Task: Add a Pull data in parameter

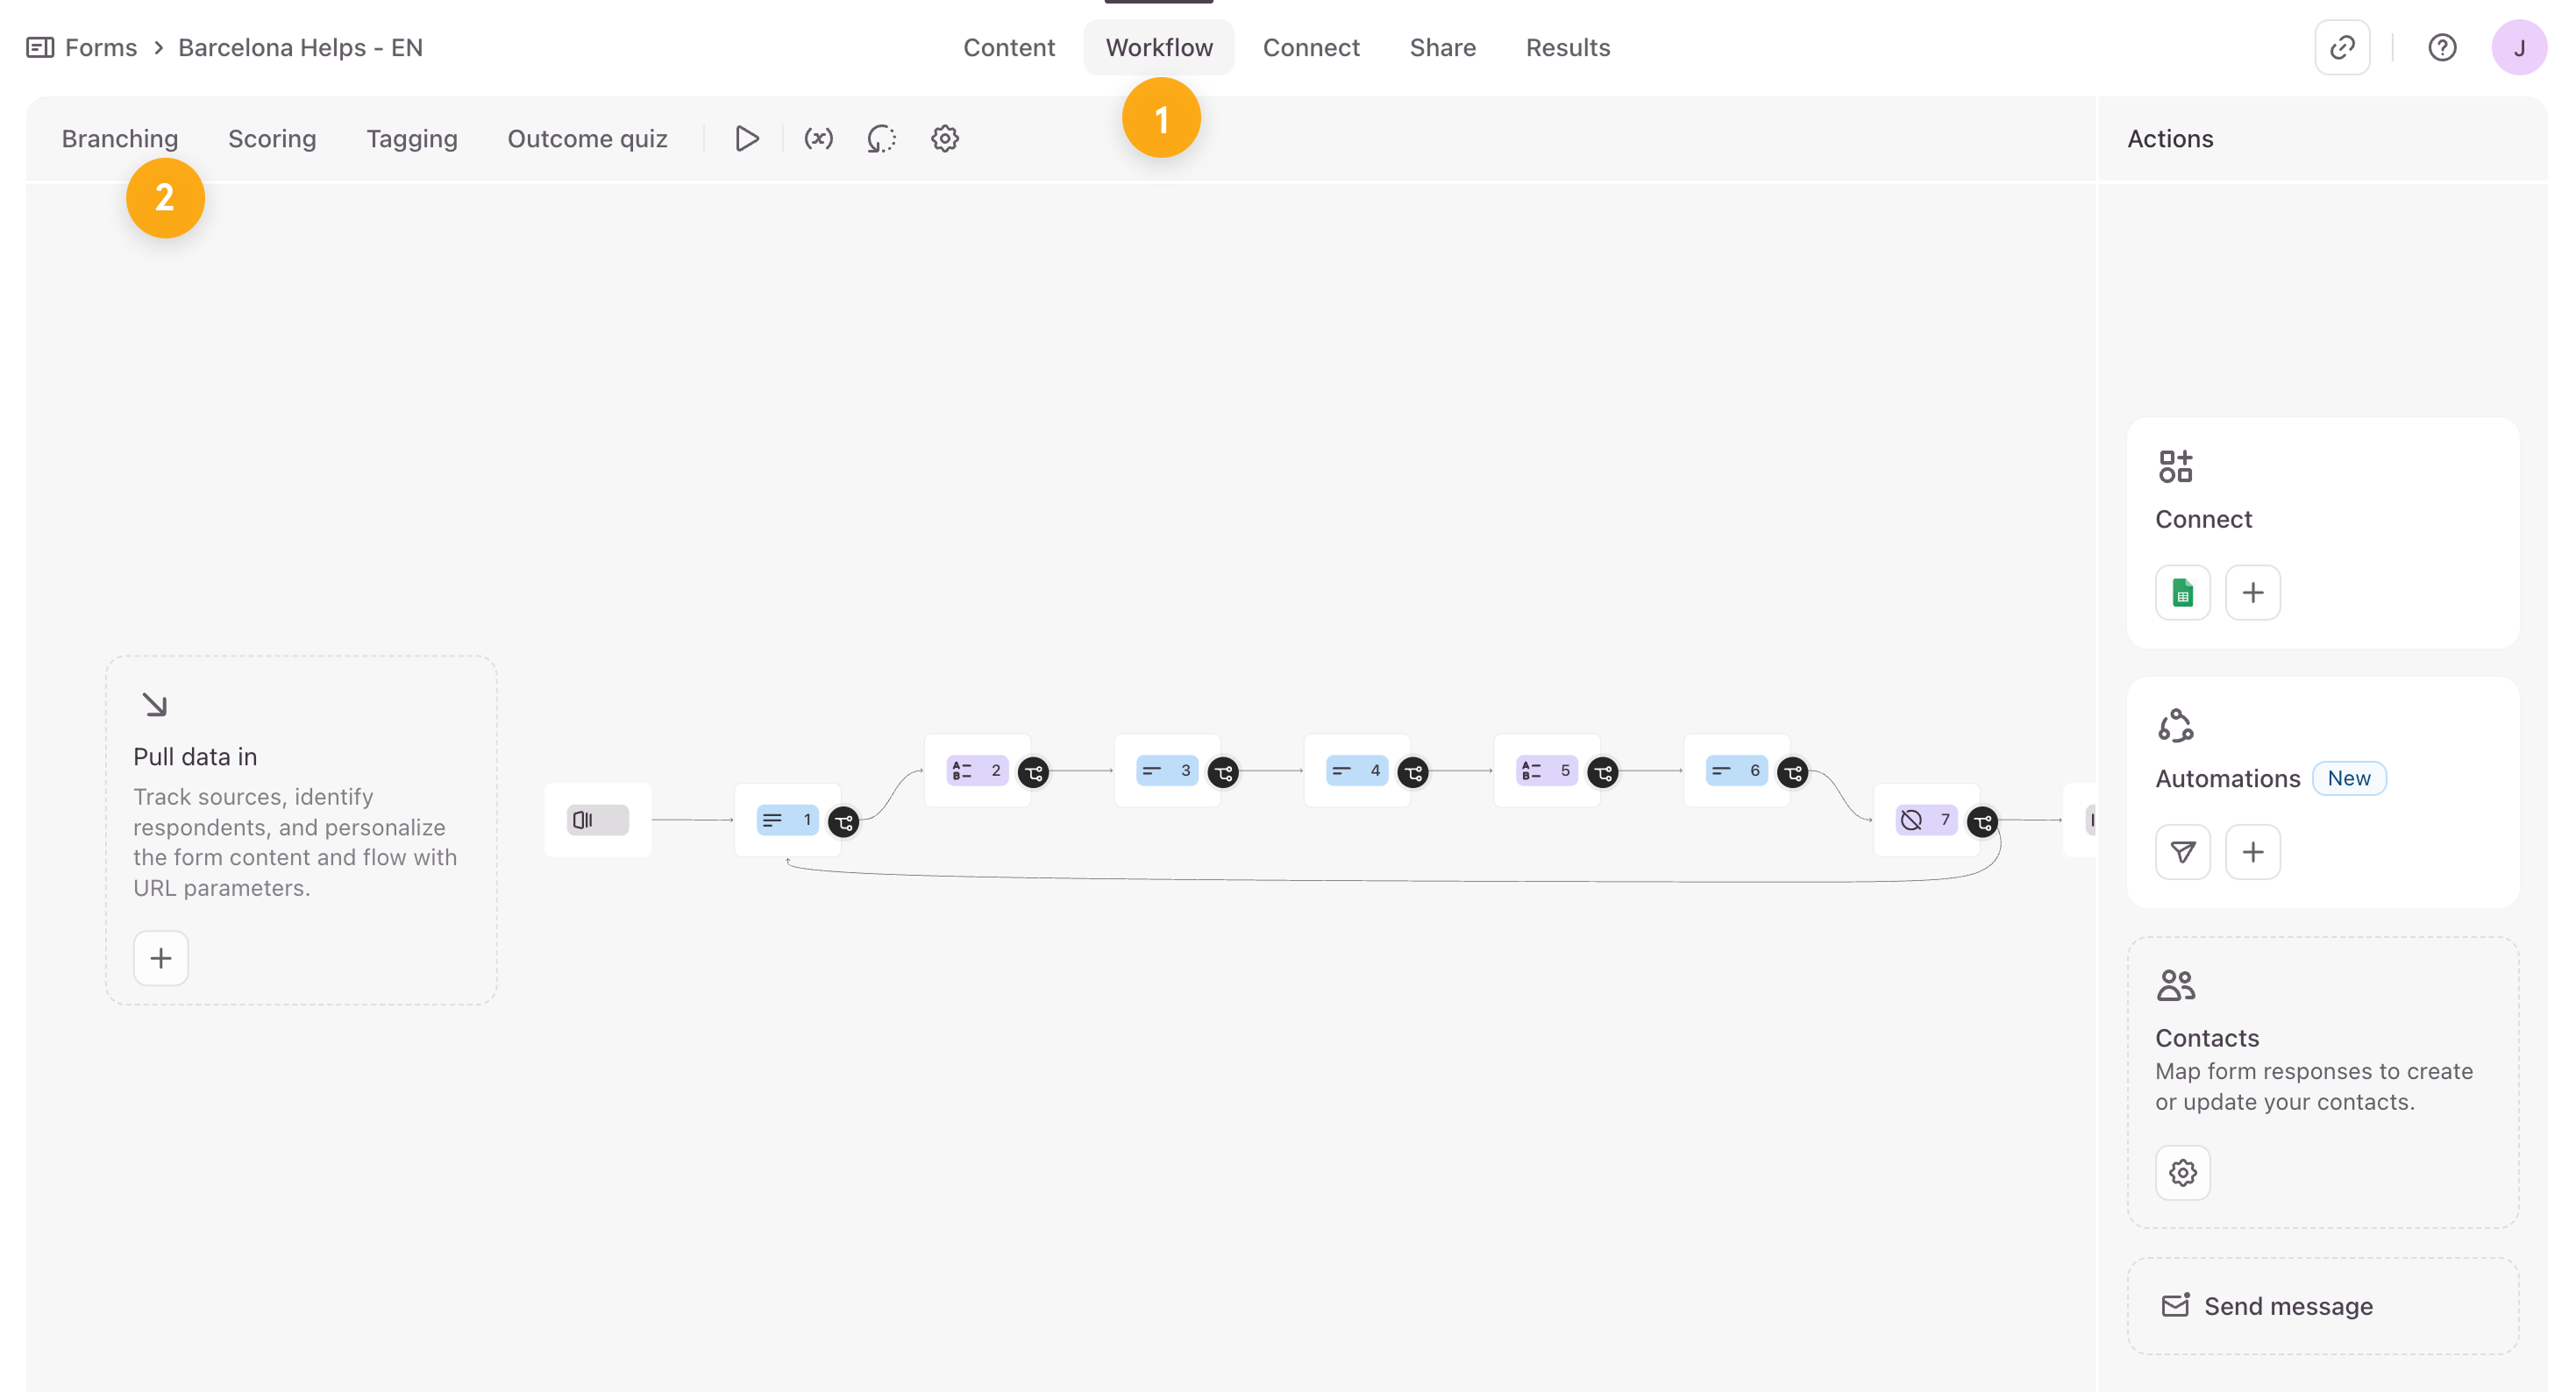Action: [160, 957]
